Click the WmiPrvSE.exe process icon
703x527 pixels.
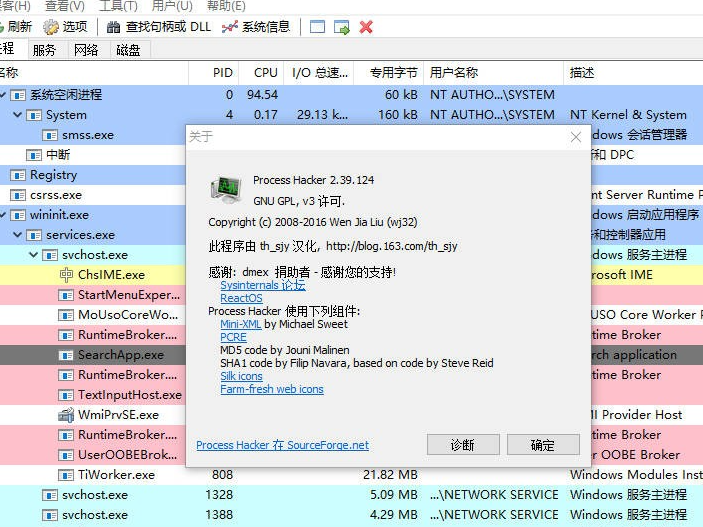pyautogui.click(x=67, y=415)
